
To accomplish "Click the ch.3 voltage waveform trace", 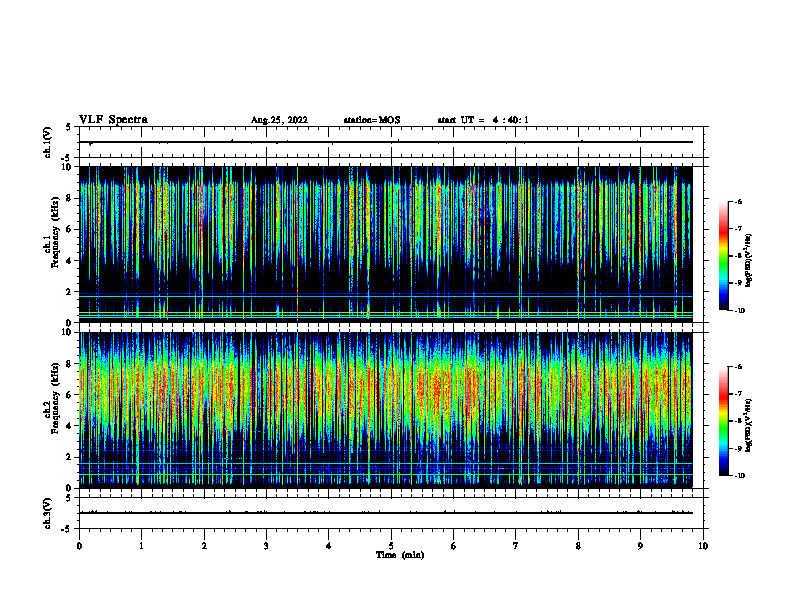I will (385, 513).
